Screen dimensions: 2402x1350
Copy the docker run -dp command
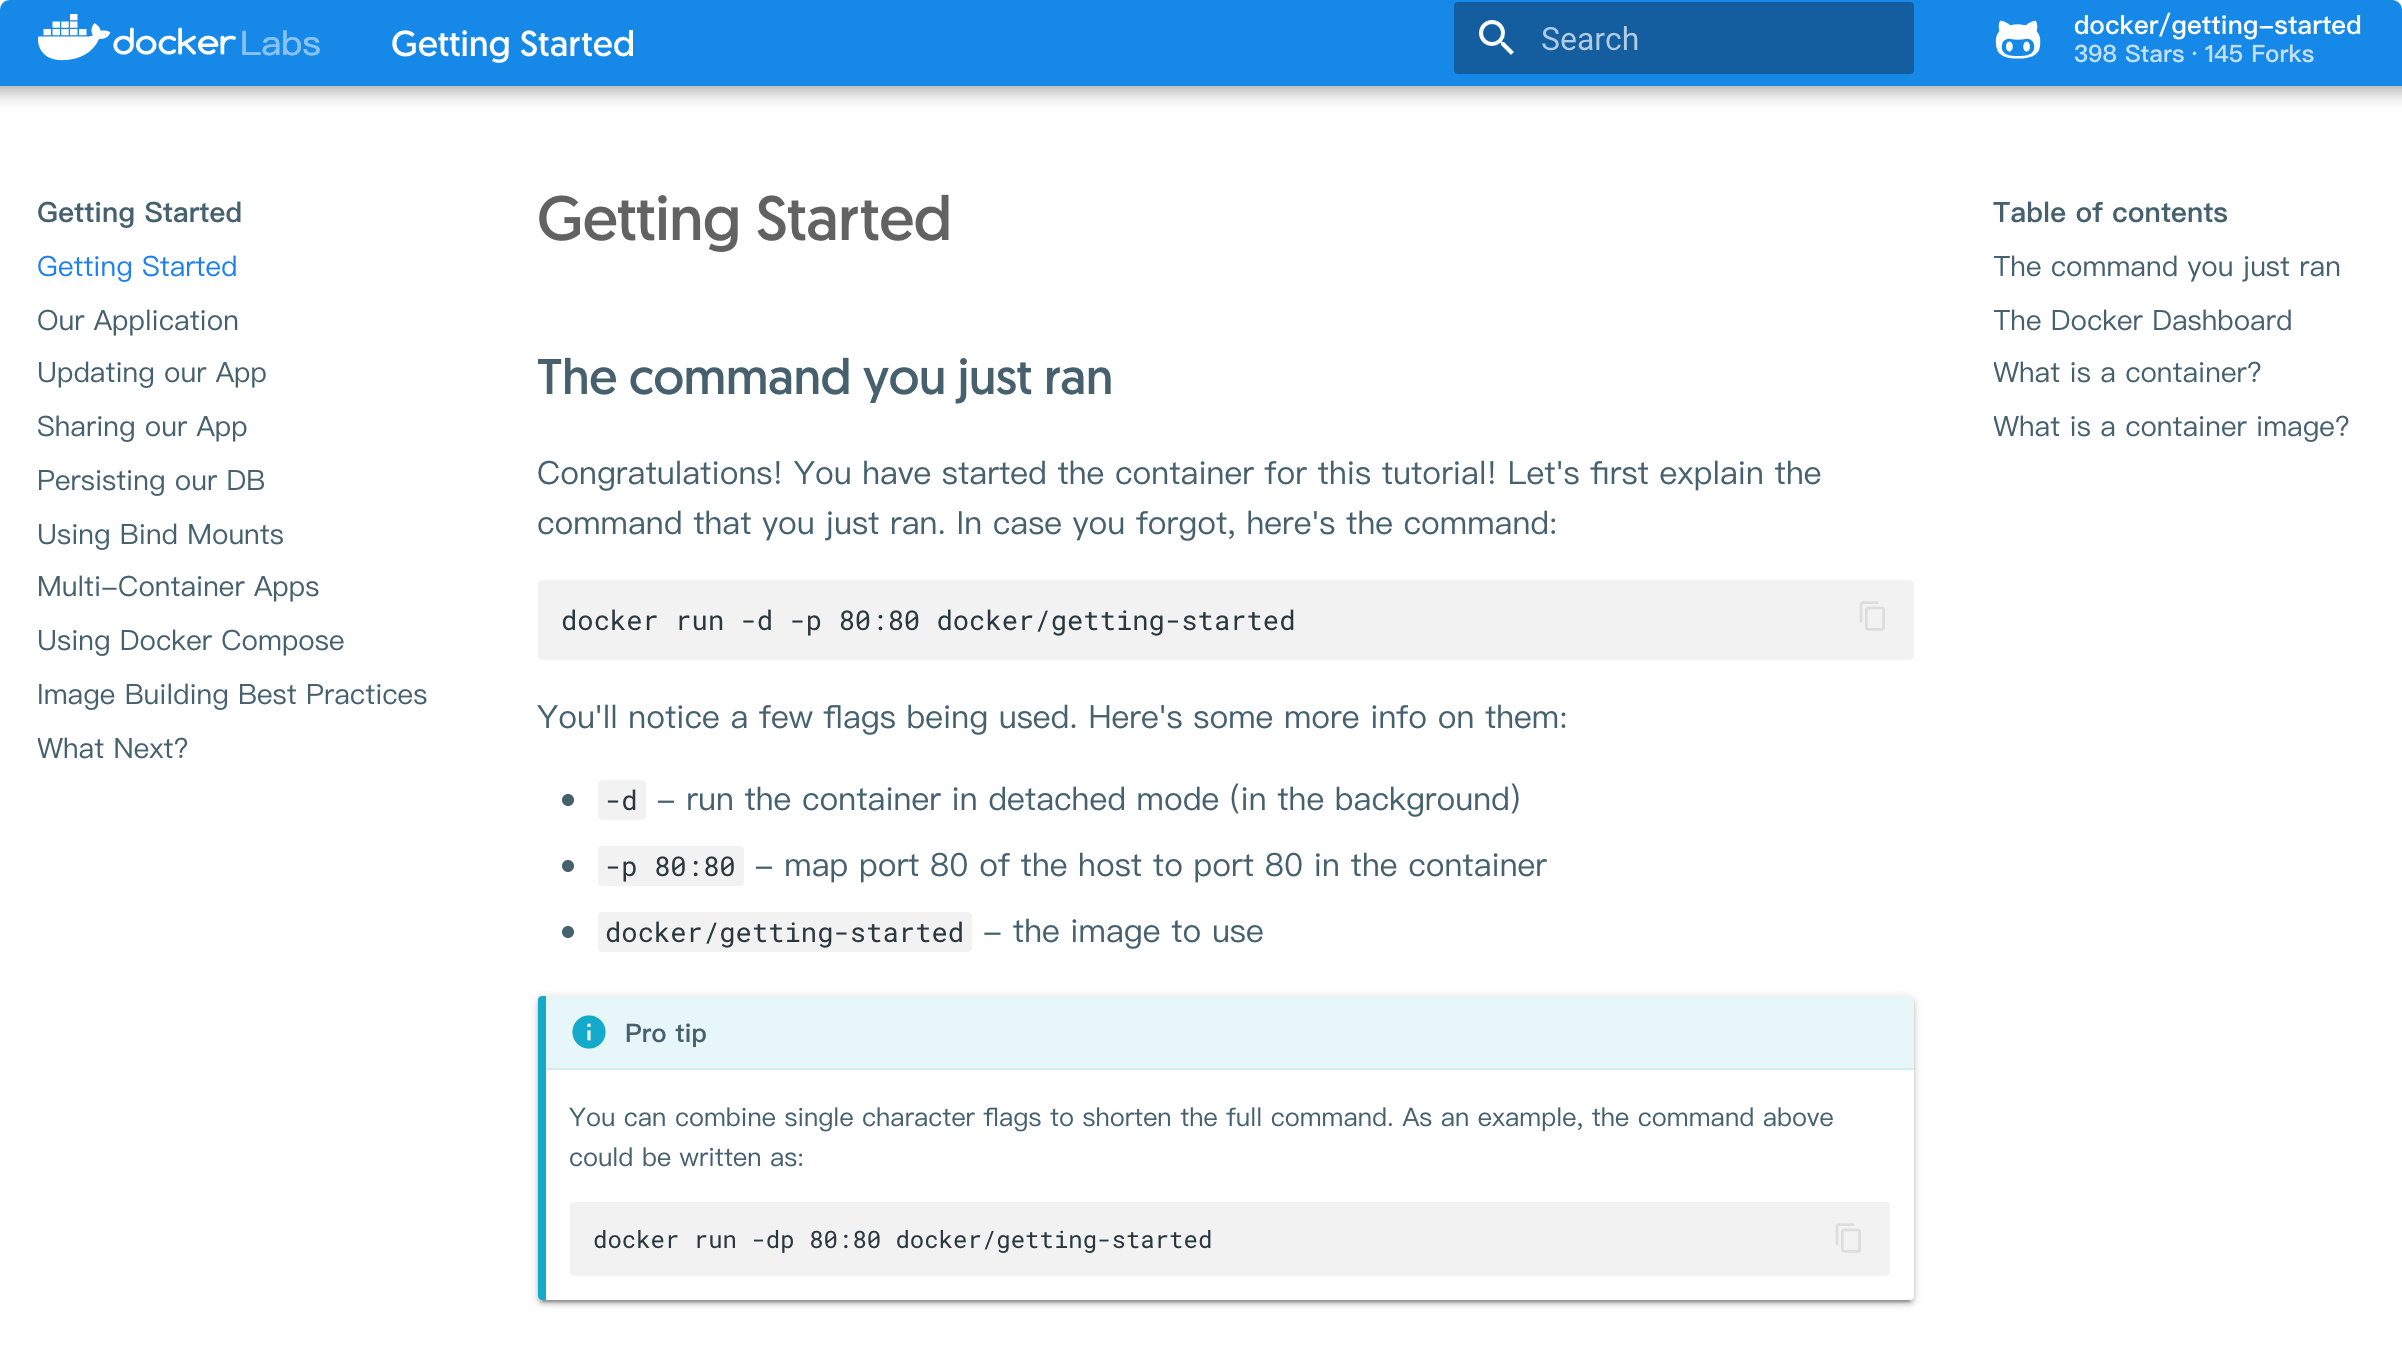point(1848,1238)
